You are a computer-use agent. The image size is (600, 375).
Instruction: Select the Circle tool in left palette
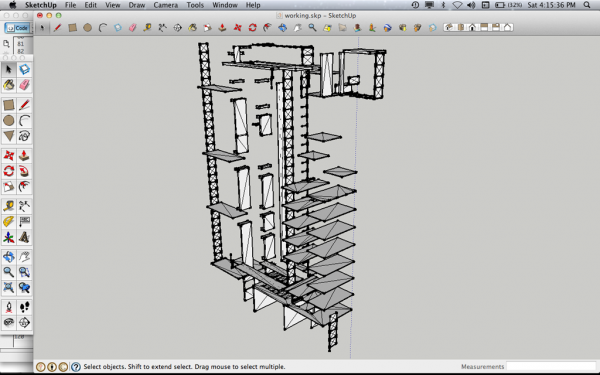[9, 121]
